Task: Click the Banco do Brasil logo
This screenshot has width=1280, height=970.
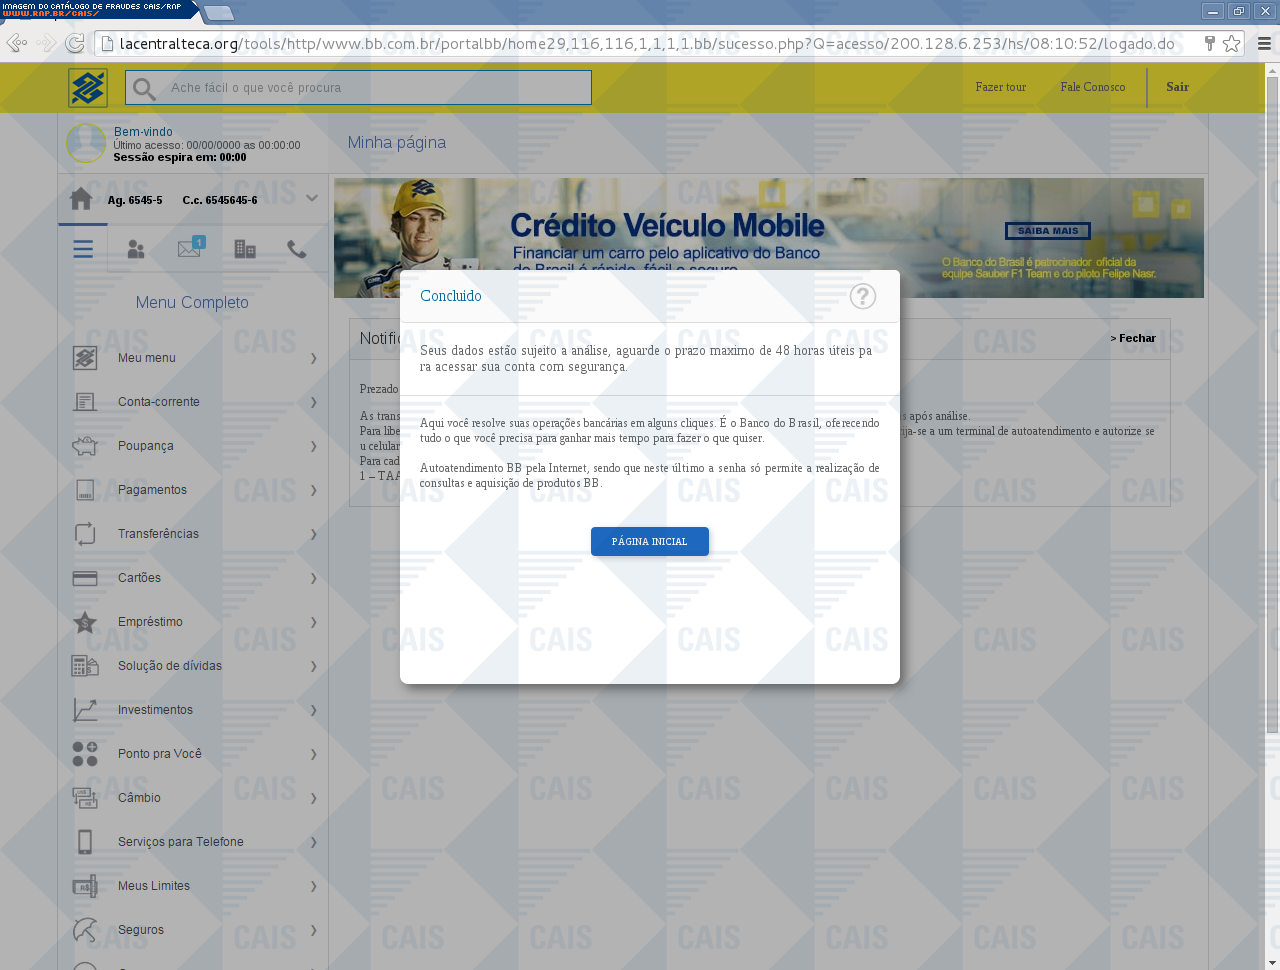Action: click(x=88, y=88)
